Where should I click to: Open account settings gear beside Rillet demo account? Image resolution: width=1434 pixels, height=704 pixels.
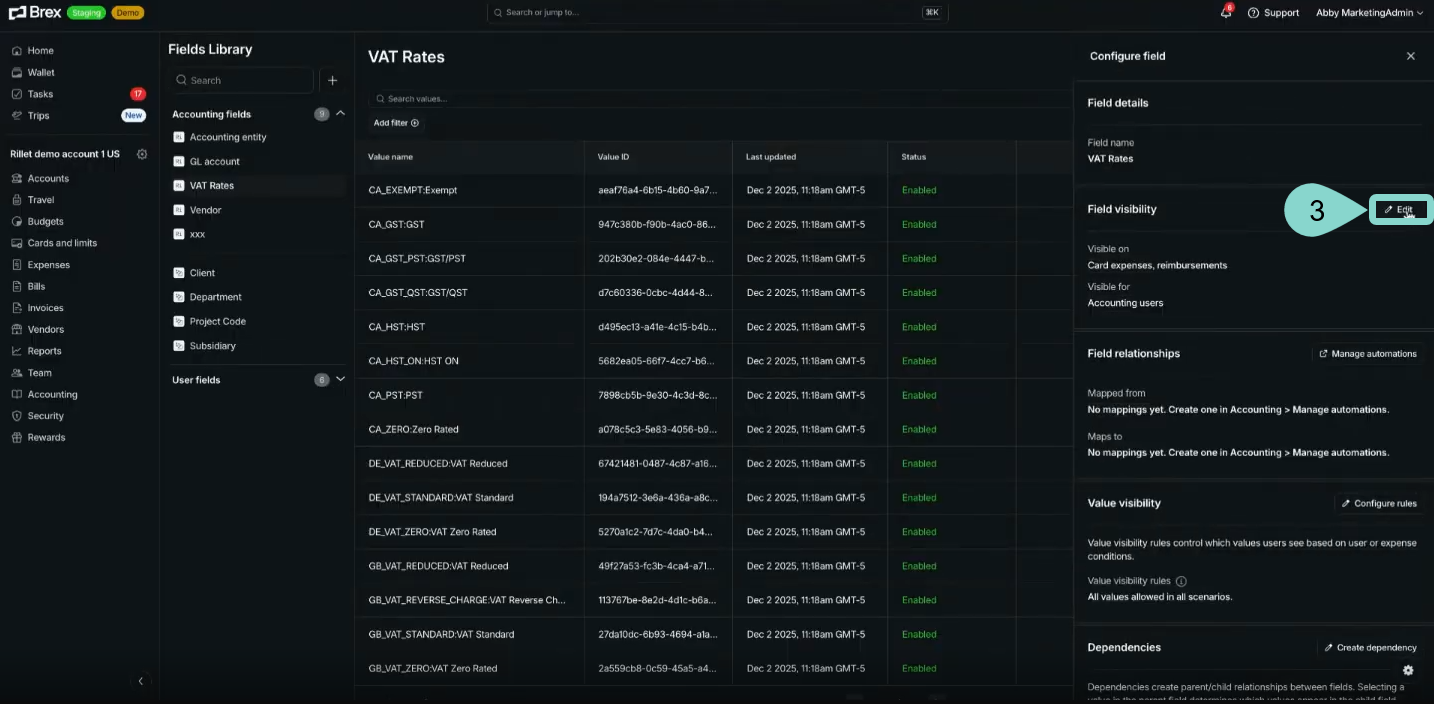[x=142, y=154]
